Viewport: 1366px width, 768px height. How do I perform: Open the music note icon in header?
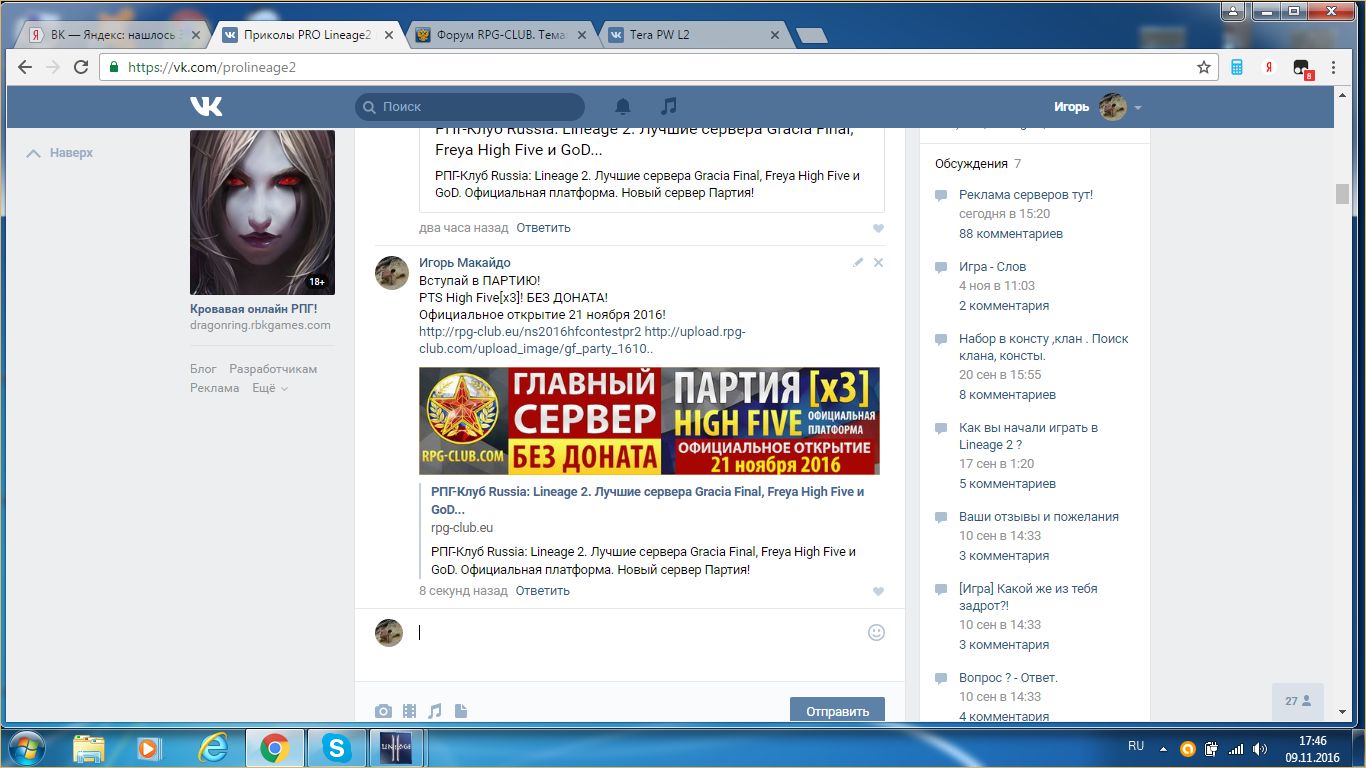pos(669,107)
